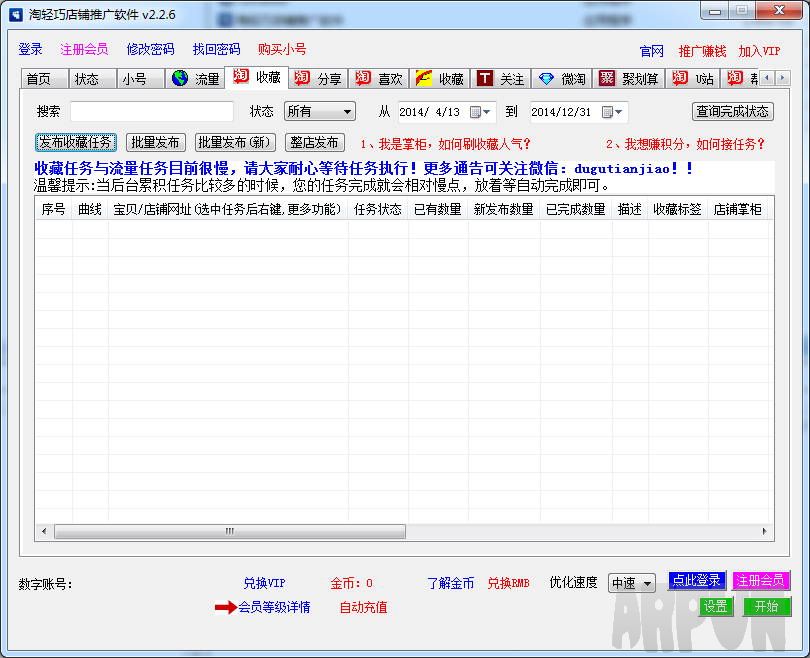Expand the 优化速度 speed dropdown
This screenshot has height=658, width=810.
[x=647, y=584]
